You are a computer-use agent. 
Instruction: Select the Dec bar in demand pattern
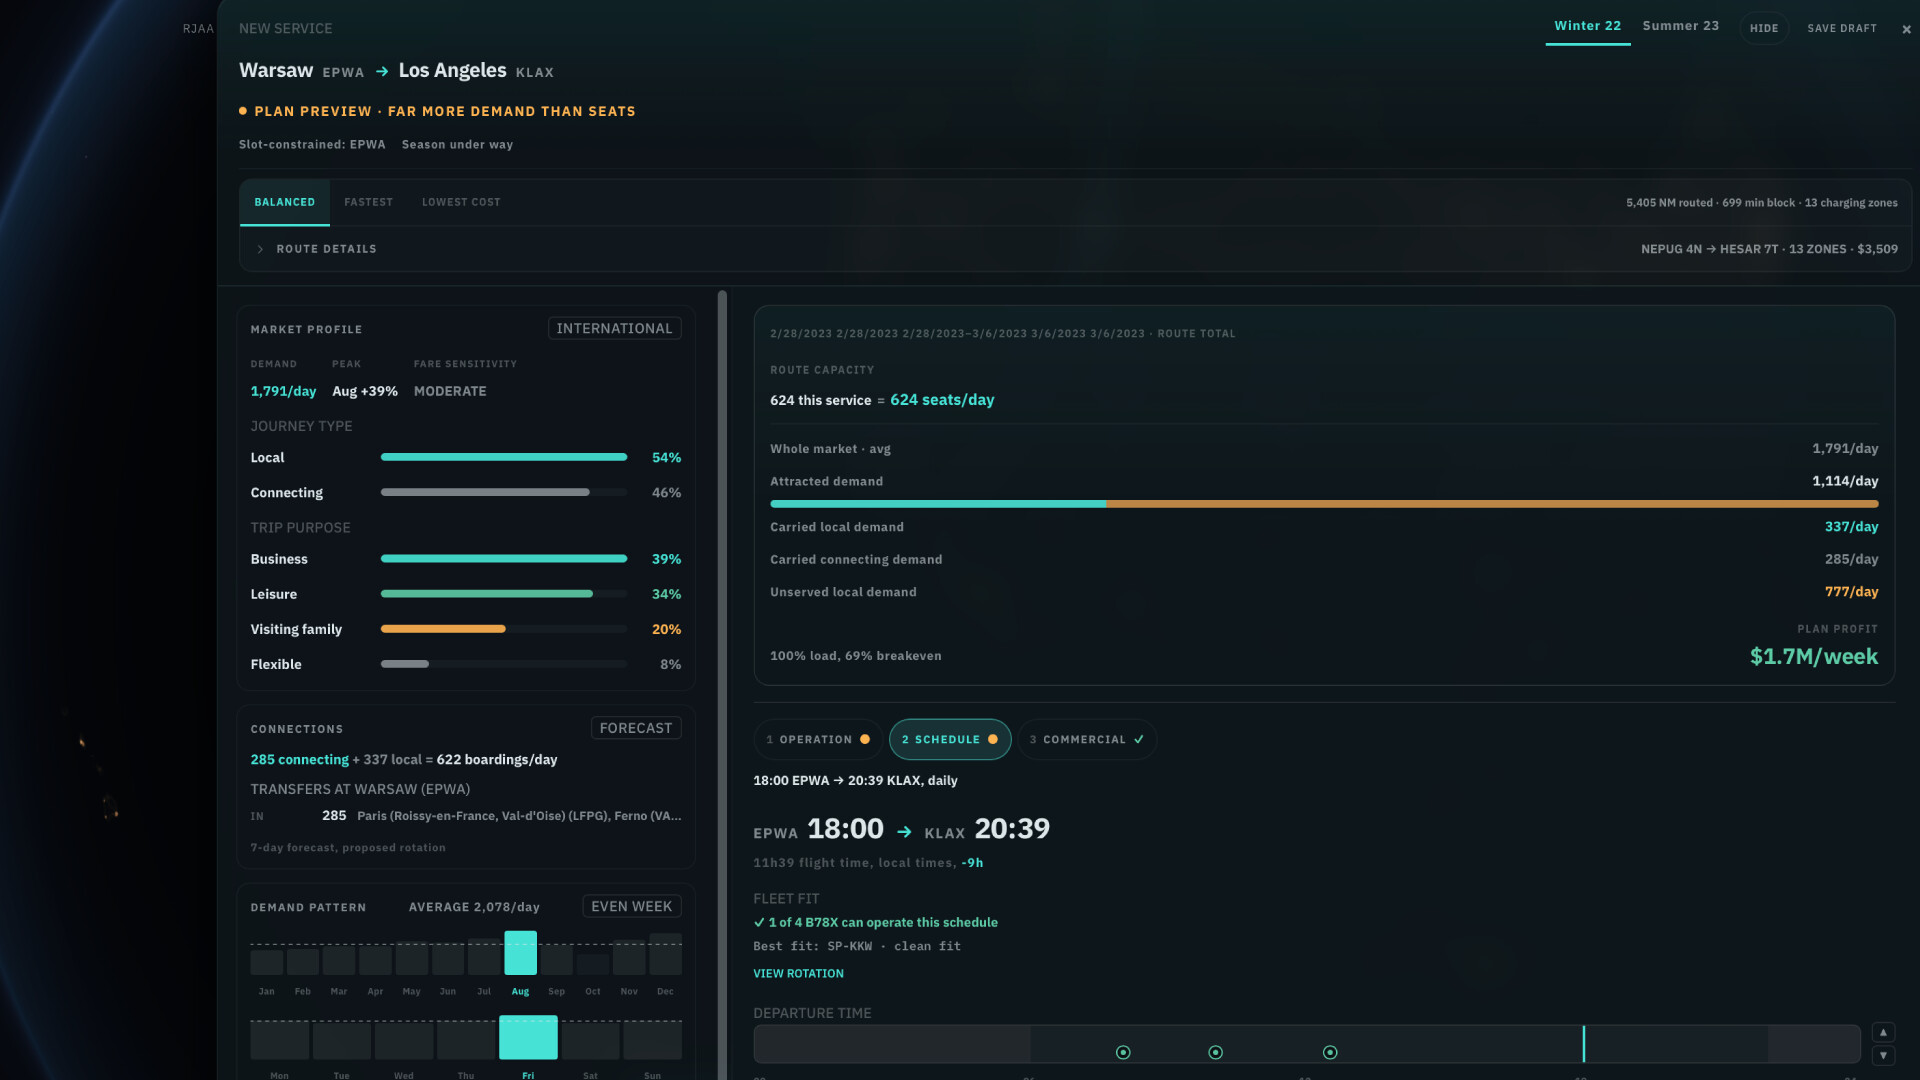(666, 954)
